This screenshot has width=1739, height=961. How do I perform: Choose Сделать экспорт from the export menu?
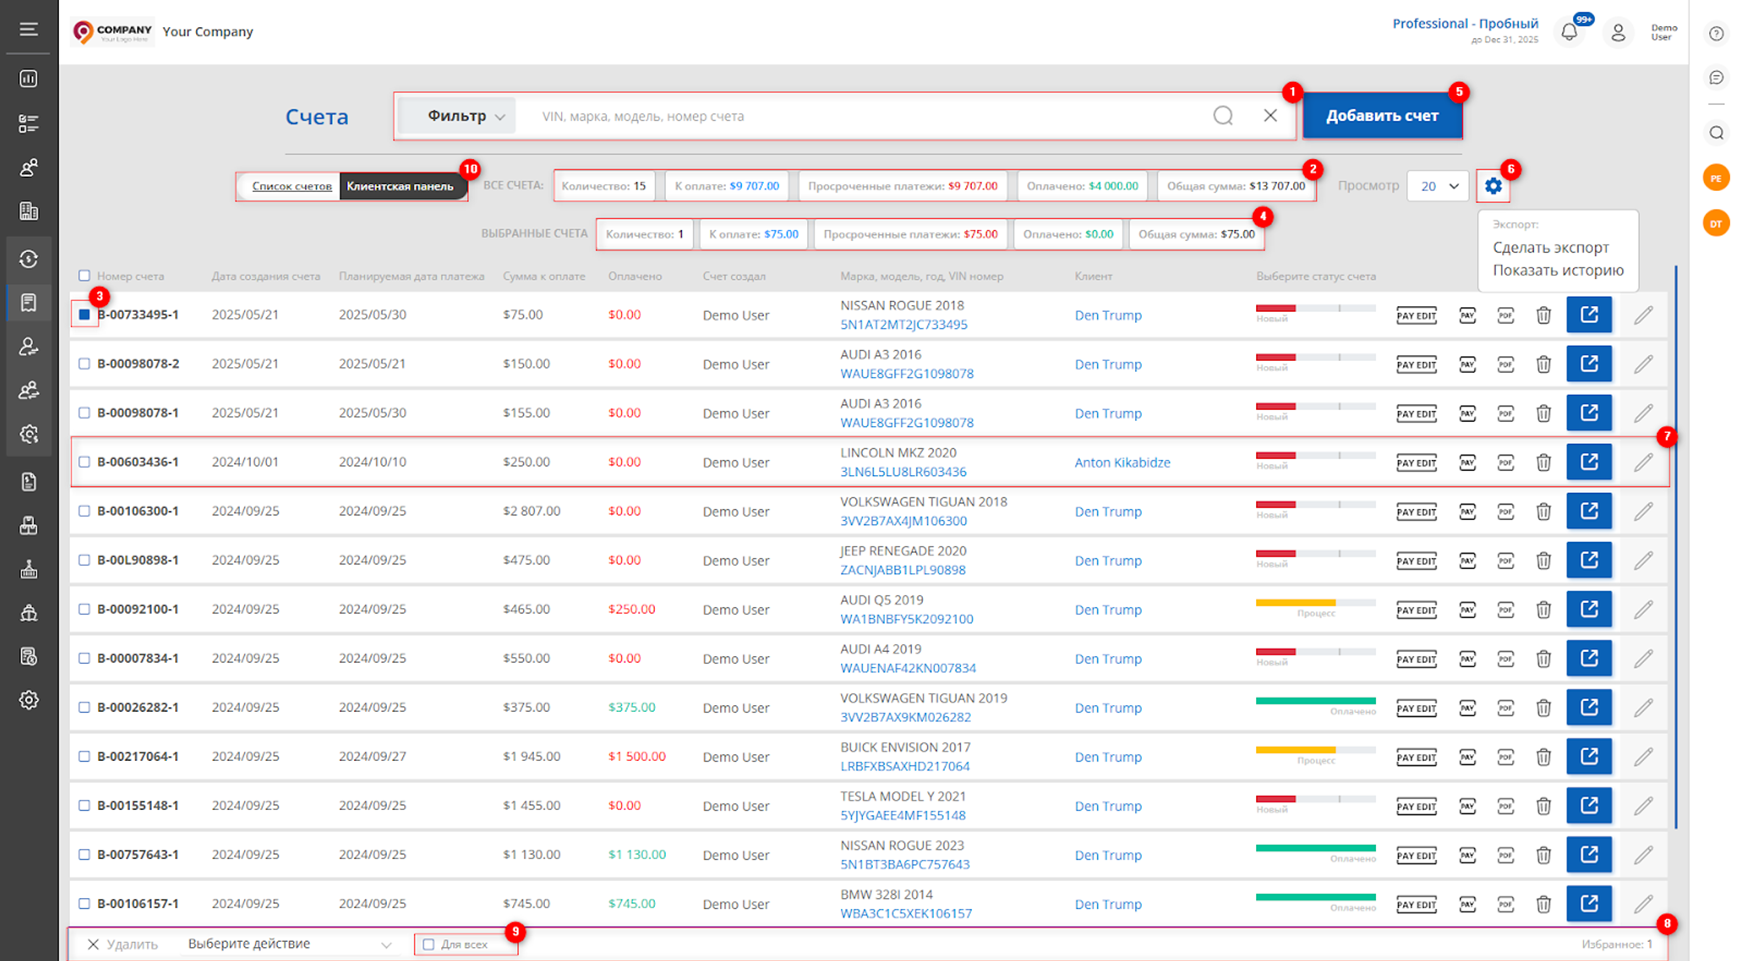tap(1551, 247)
